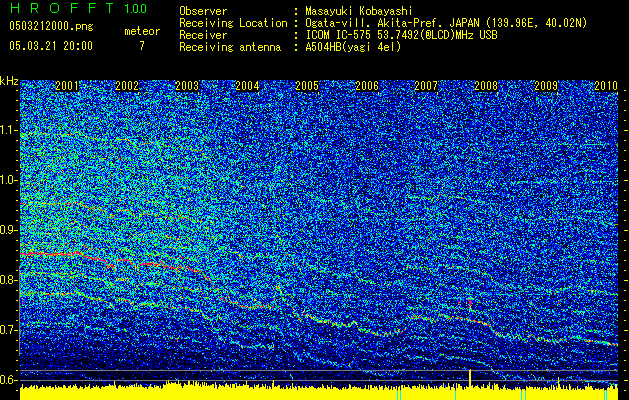629x400 pixels.
Task: Click the Receiving Location label
Action: [x=233, y=23]
